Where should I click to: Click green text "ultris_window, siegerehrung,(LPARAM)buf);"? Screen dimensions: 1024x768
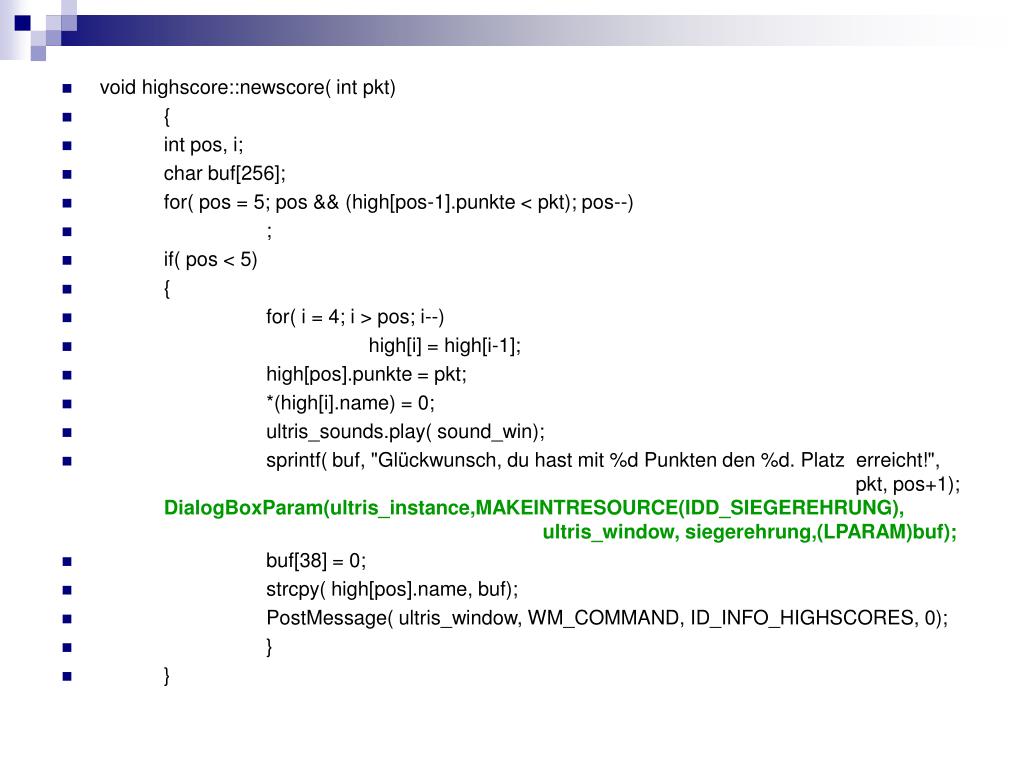point(750,532)
